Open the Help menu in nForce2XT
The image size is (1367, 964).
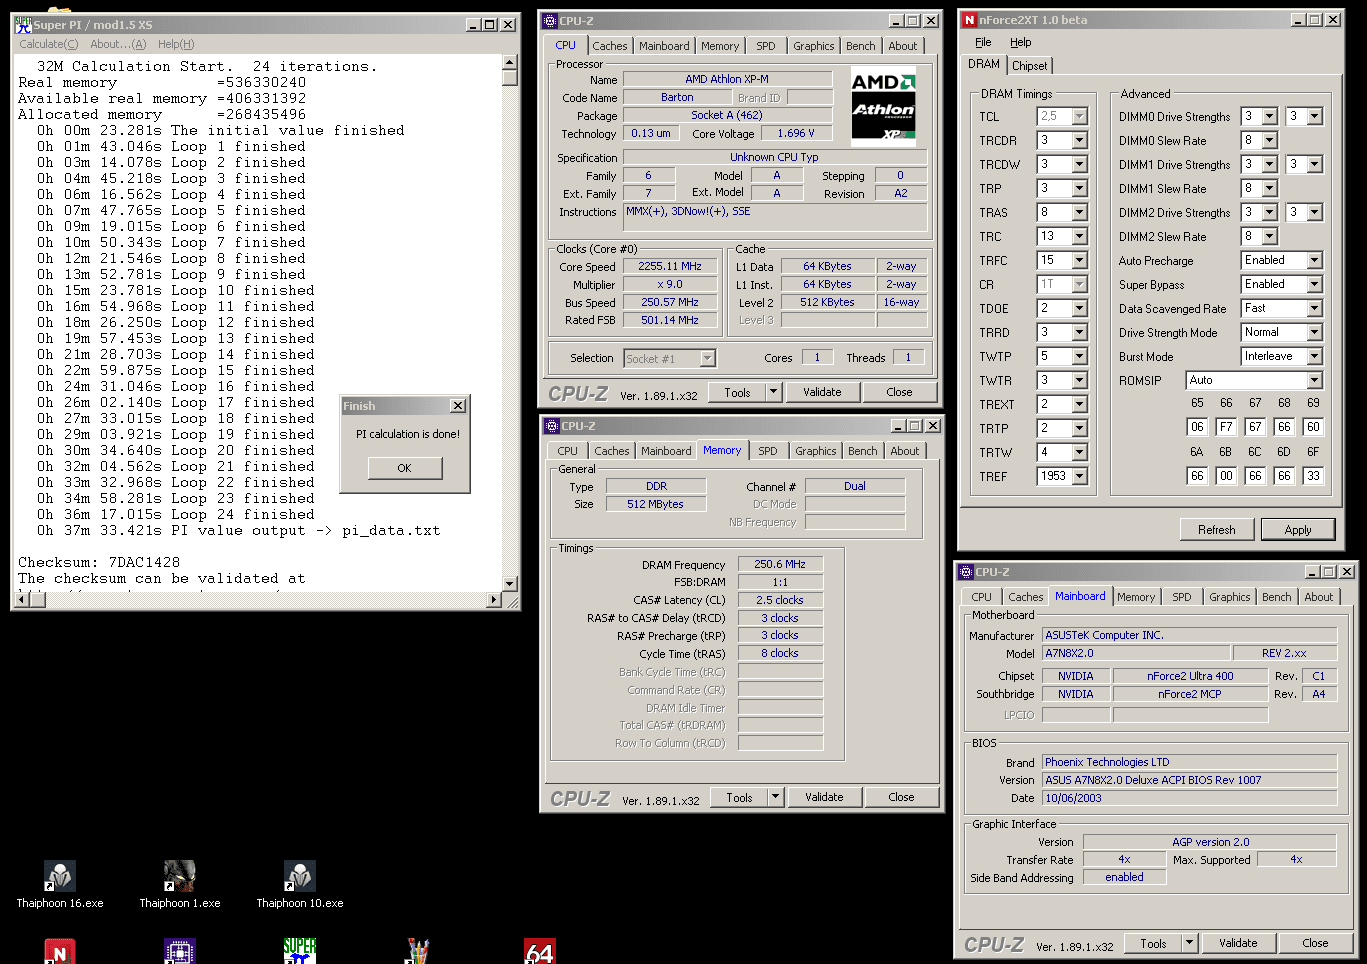[1020, 42]
